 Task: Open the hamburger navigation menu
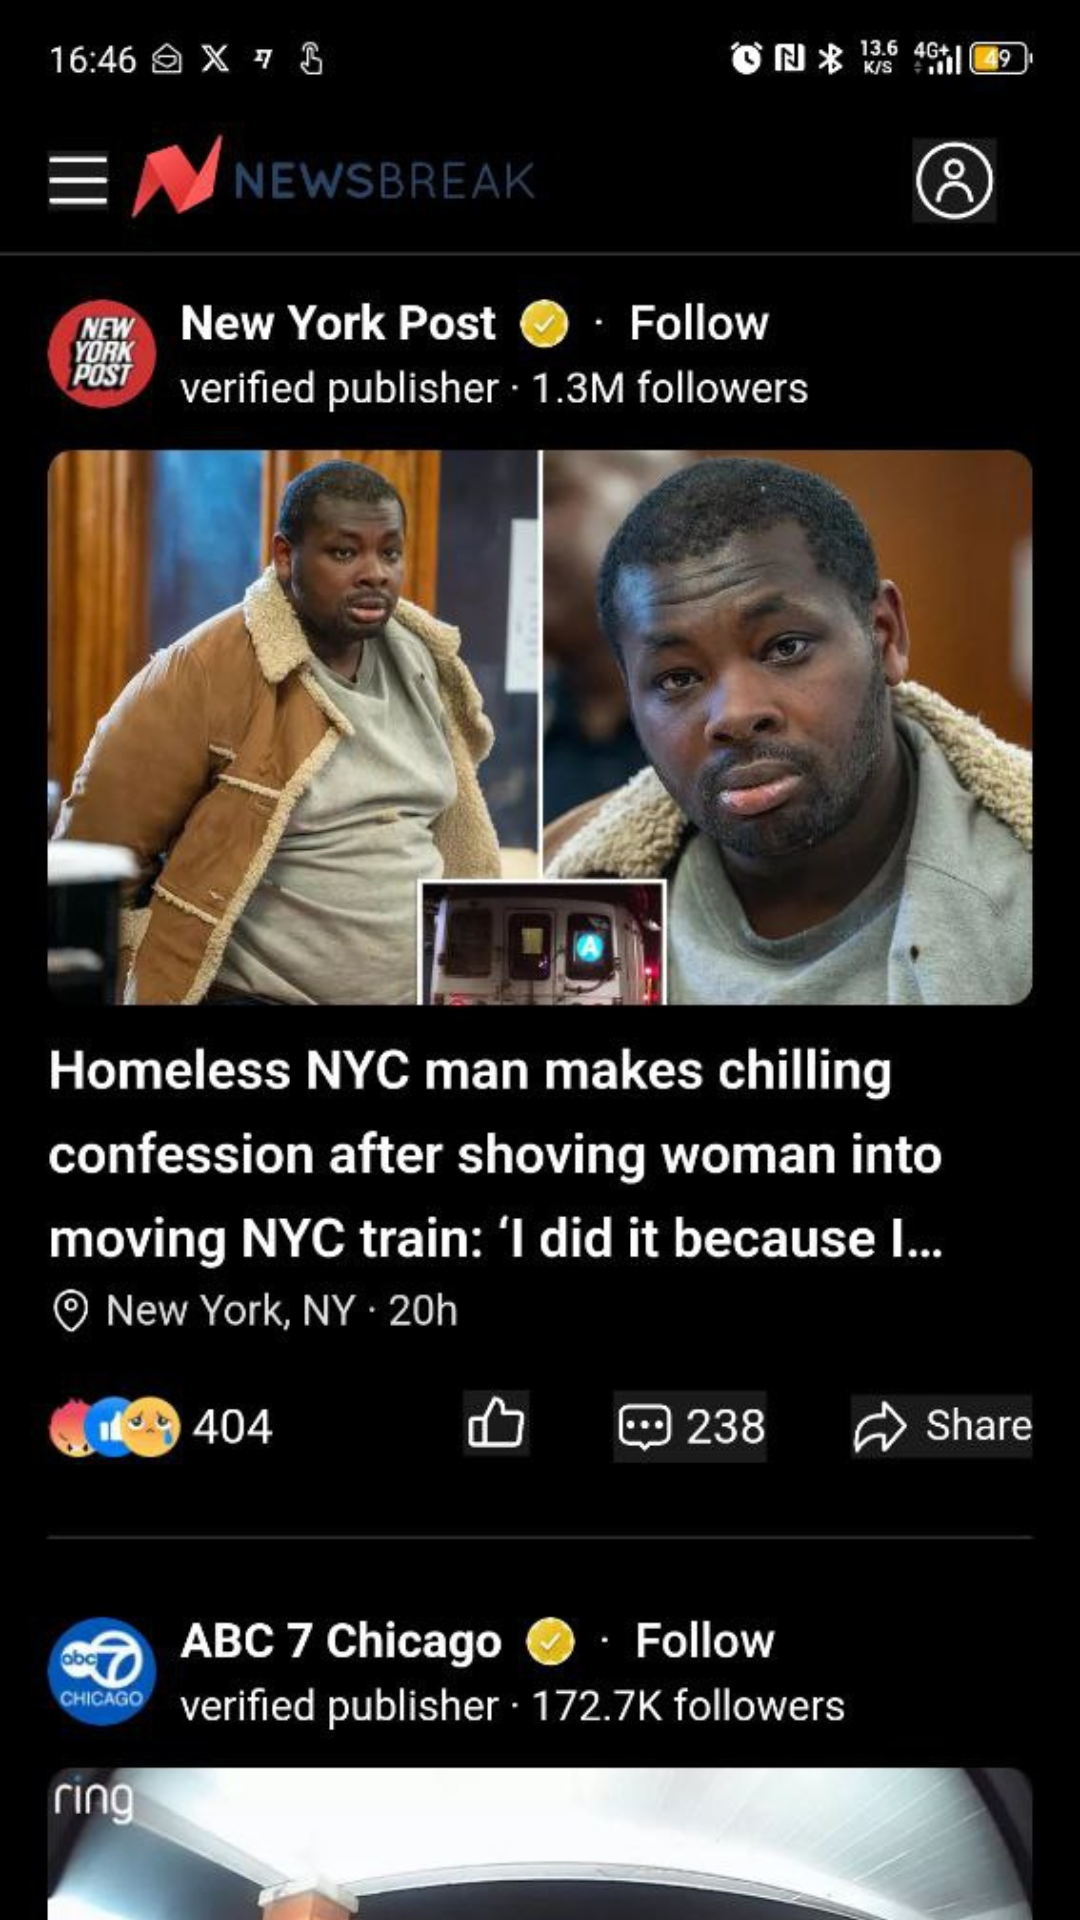click(x=78, y=180)
